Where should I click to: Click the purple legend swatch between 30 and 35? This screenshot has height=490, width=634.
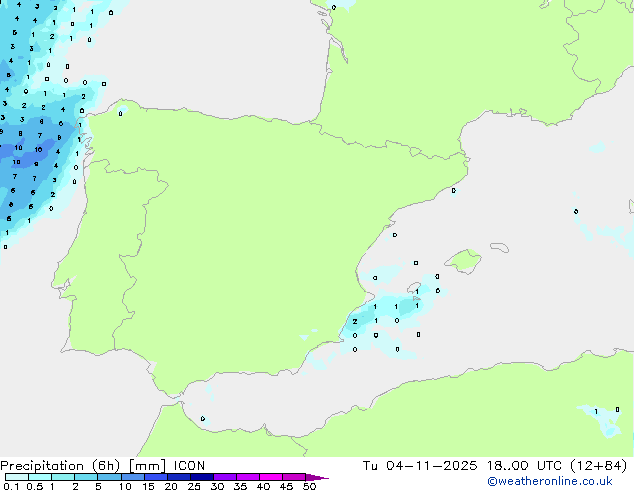[x=225, y=477]
